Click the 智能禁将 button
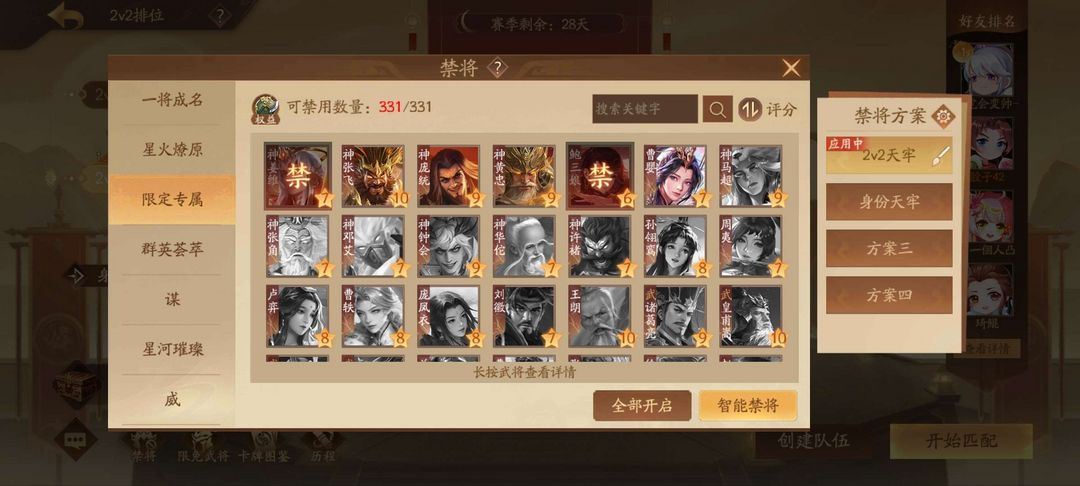Image resolution: width=1080 pixels, height=486 pixels. point(748,405)
